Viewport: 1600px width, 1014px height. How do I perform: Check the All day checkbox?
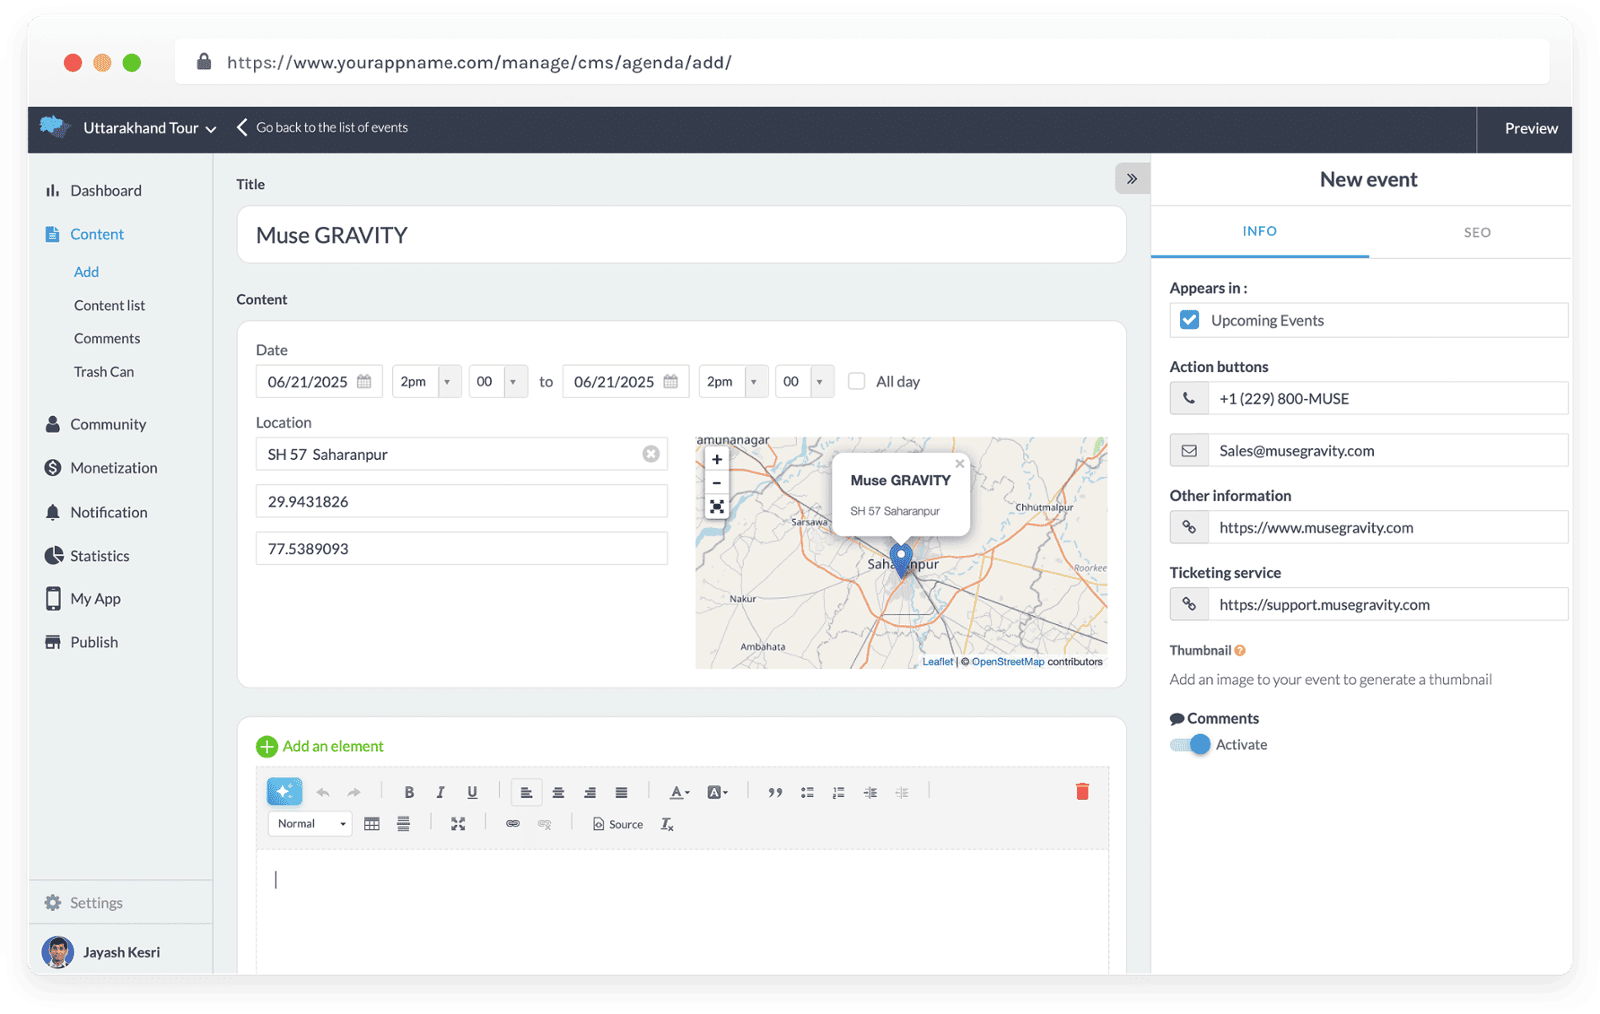[857, 381]
